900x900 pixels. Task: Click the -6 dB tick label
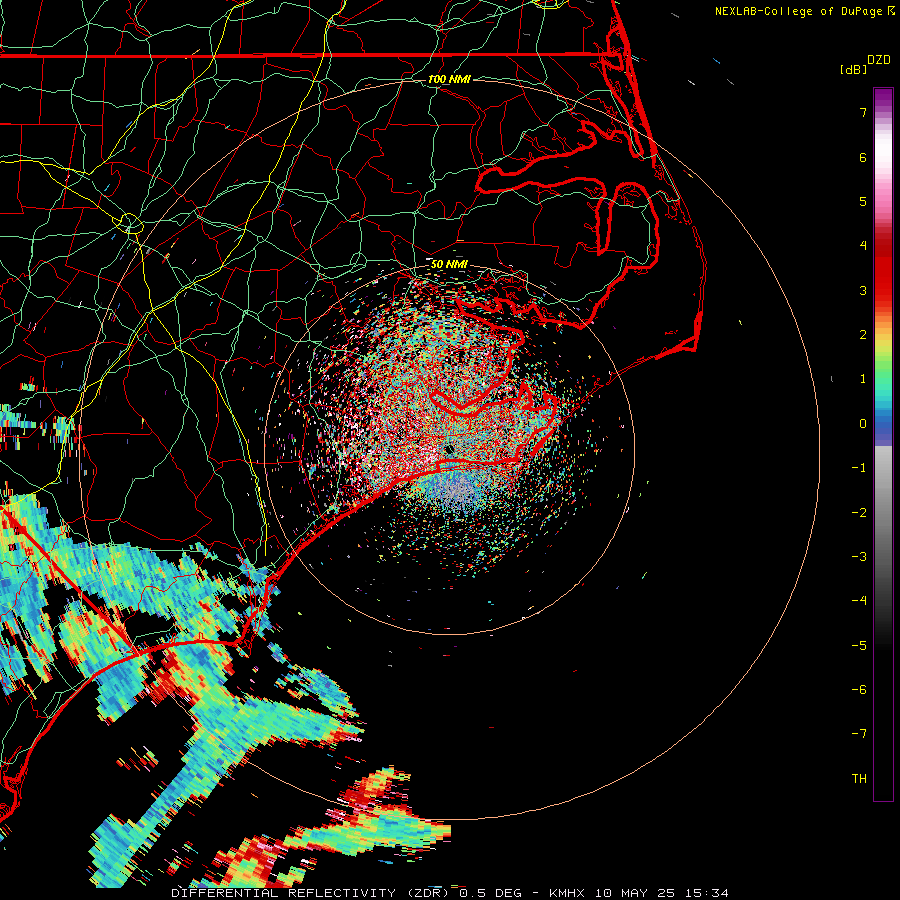click(859, 690)
